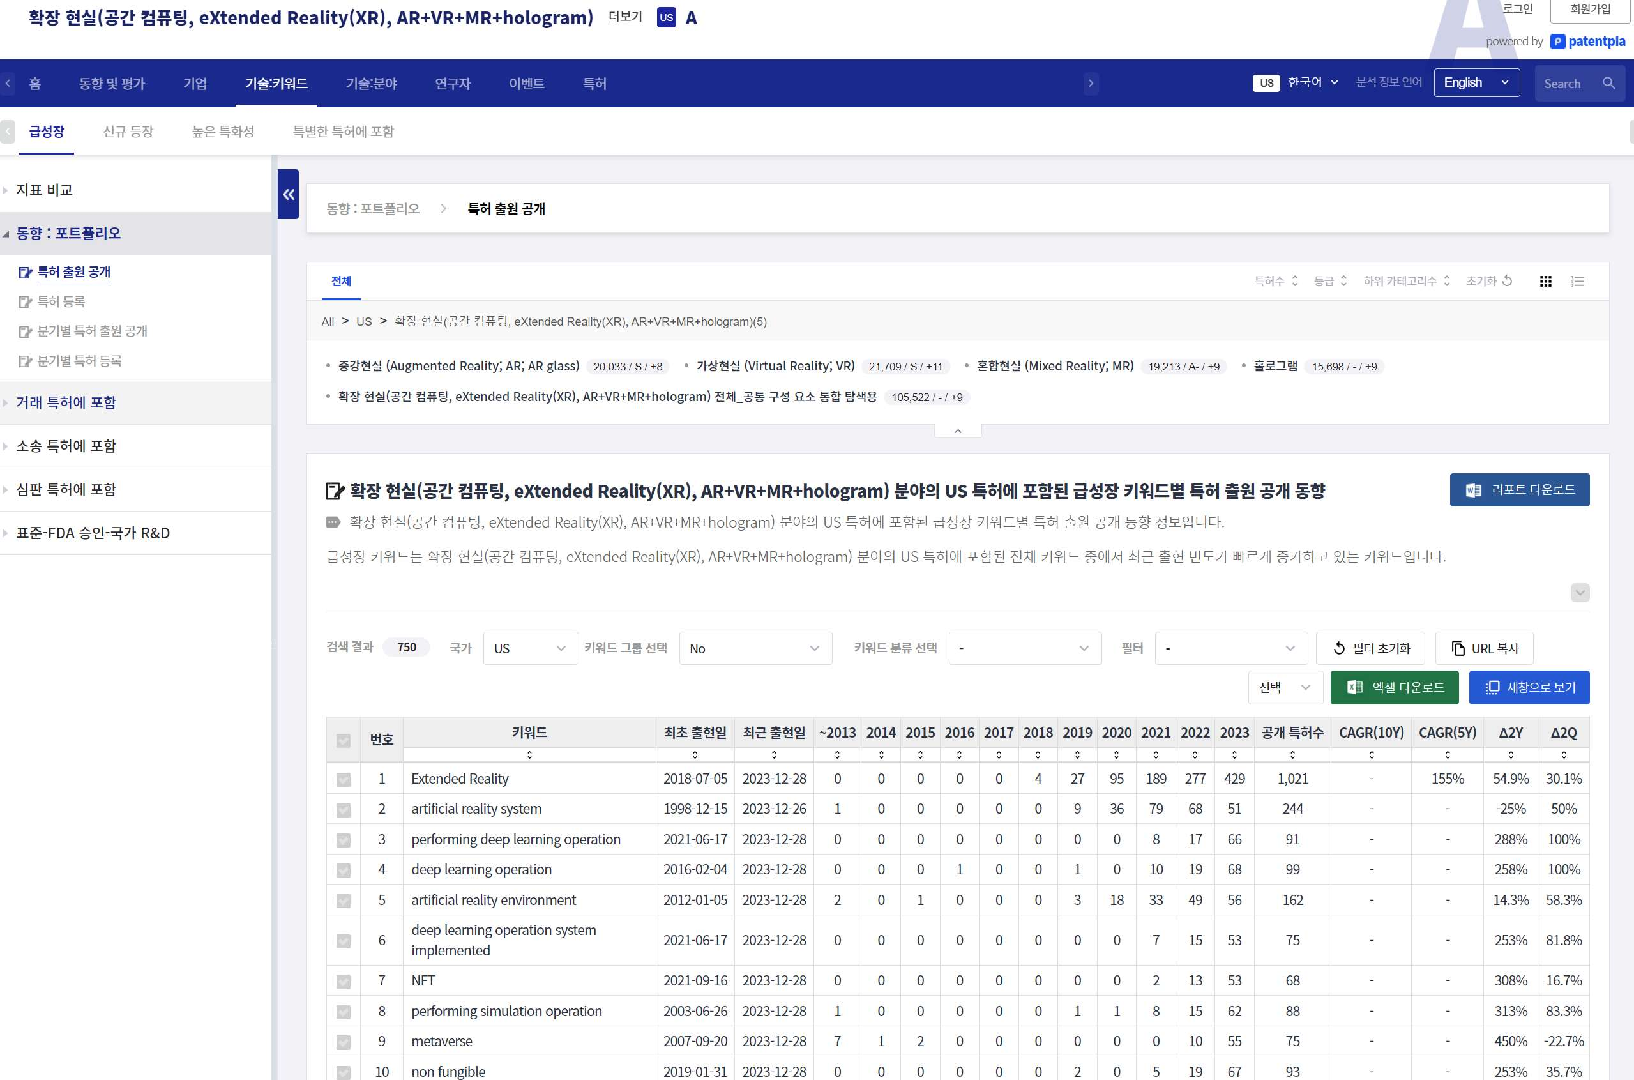Click the 엑셀 다운로드 button
The height and width of the screenshot is (1080, 1634).
coord(1394,687)
